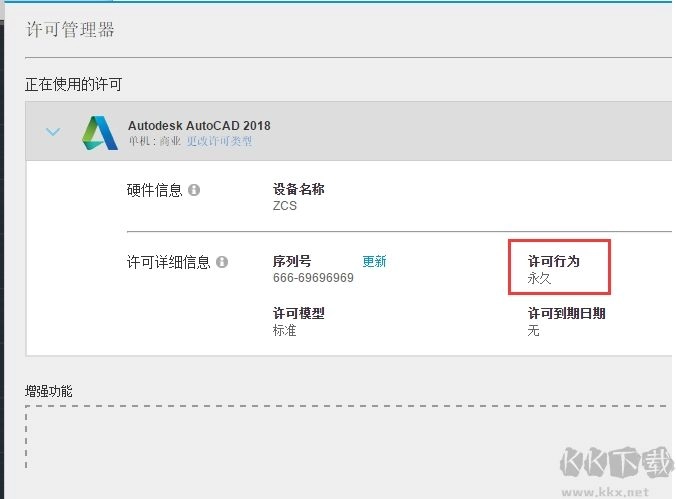Screen dimensions: 676x499
Task: Click the info icon beside 硬件信息
Action: pyautogui.click(x=194, y=189)
